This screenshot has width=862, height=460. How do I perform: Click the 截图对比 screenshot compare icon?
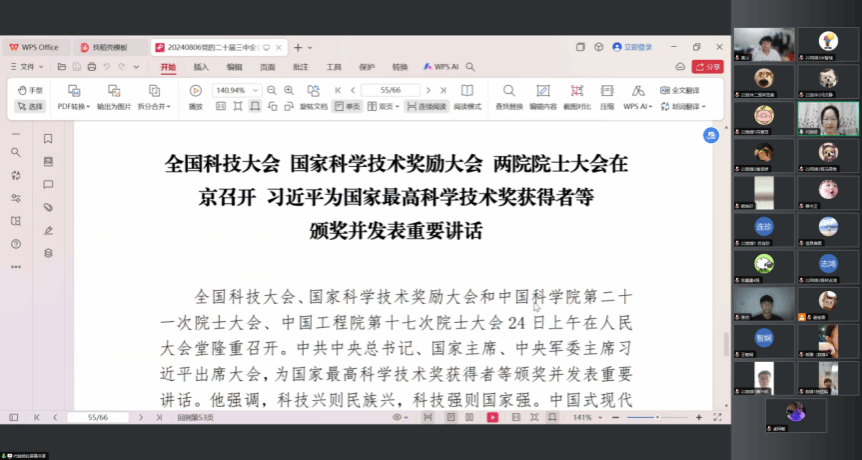(x=577, y=98)
